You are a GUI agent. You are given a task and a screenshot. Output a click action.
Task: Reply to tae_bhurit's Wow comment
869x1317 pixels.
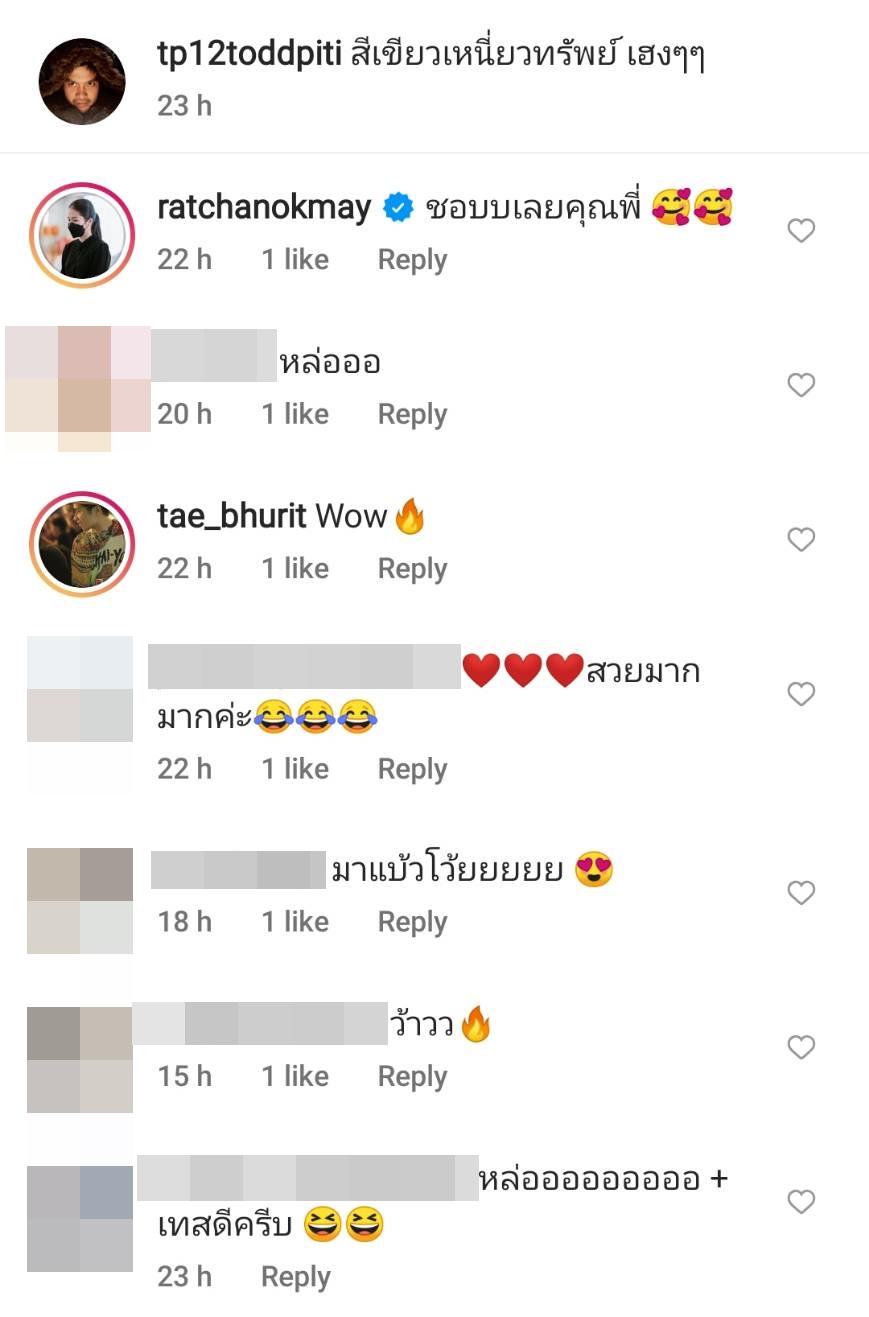click(x=412, y=569)
